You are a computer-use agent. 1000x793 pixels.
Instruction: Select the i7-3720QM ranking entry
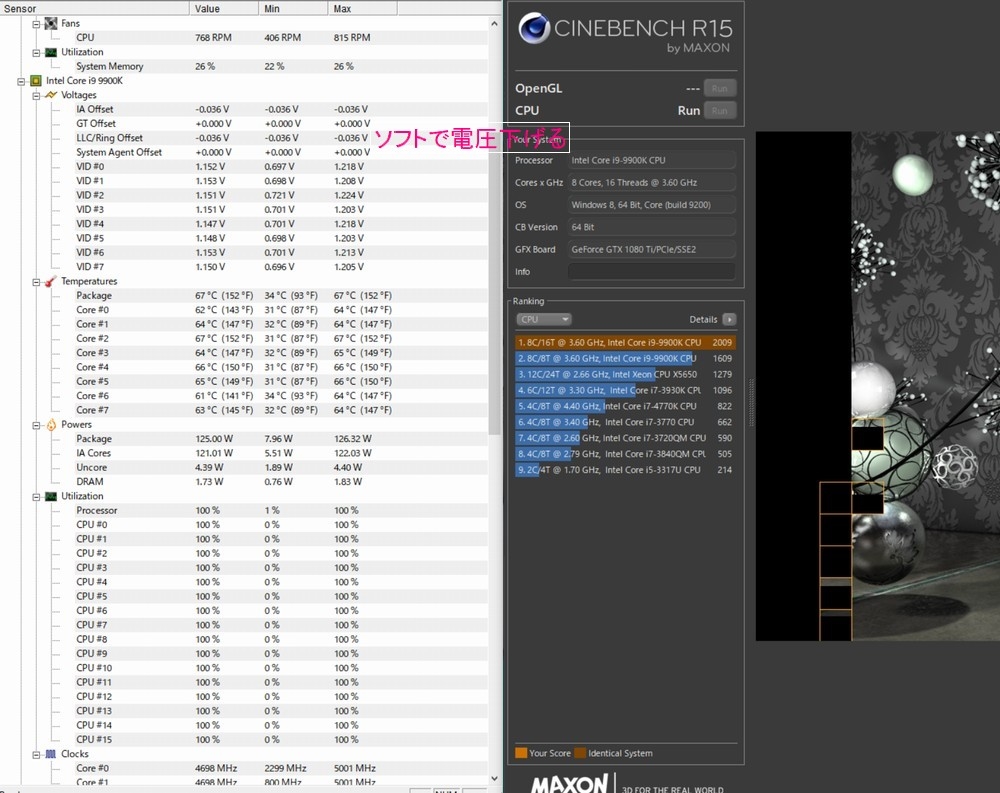[625, 438]
